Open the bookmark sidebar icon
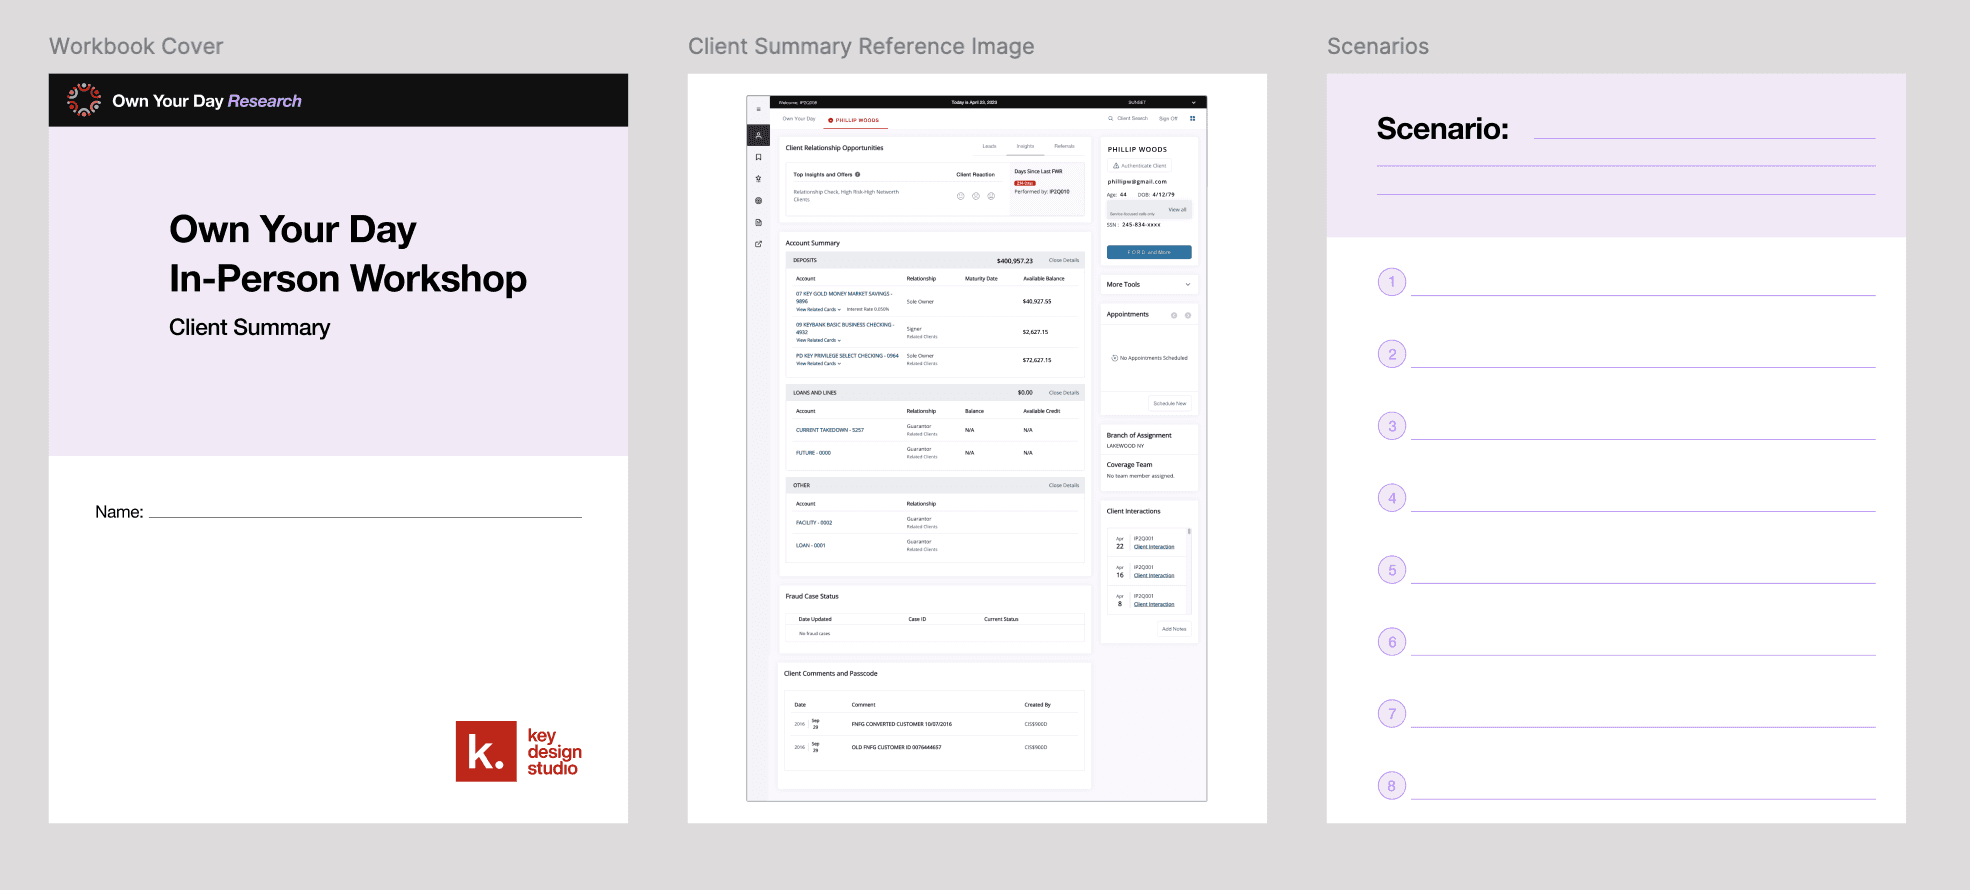This screenshot has width=1970, height=890. coord(758,157)
